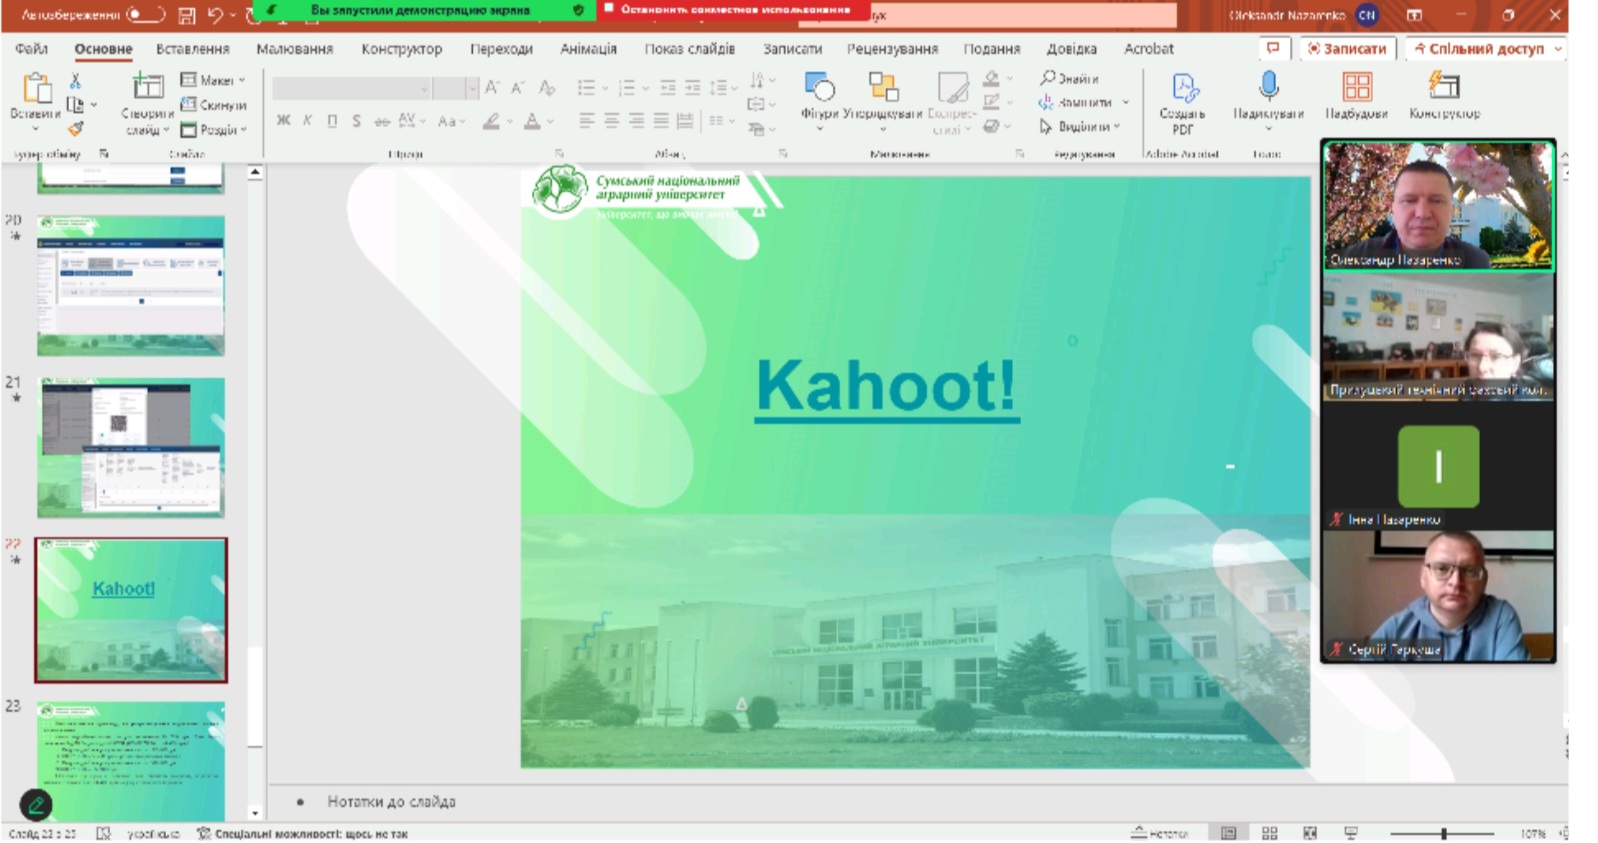
Task: Open the Анімація tab
Action: [x=588, y=48]
